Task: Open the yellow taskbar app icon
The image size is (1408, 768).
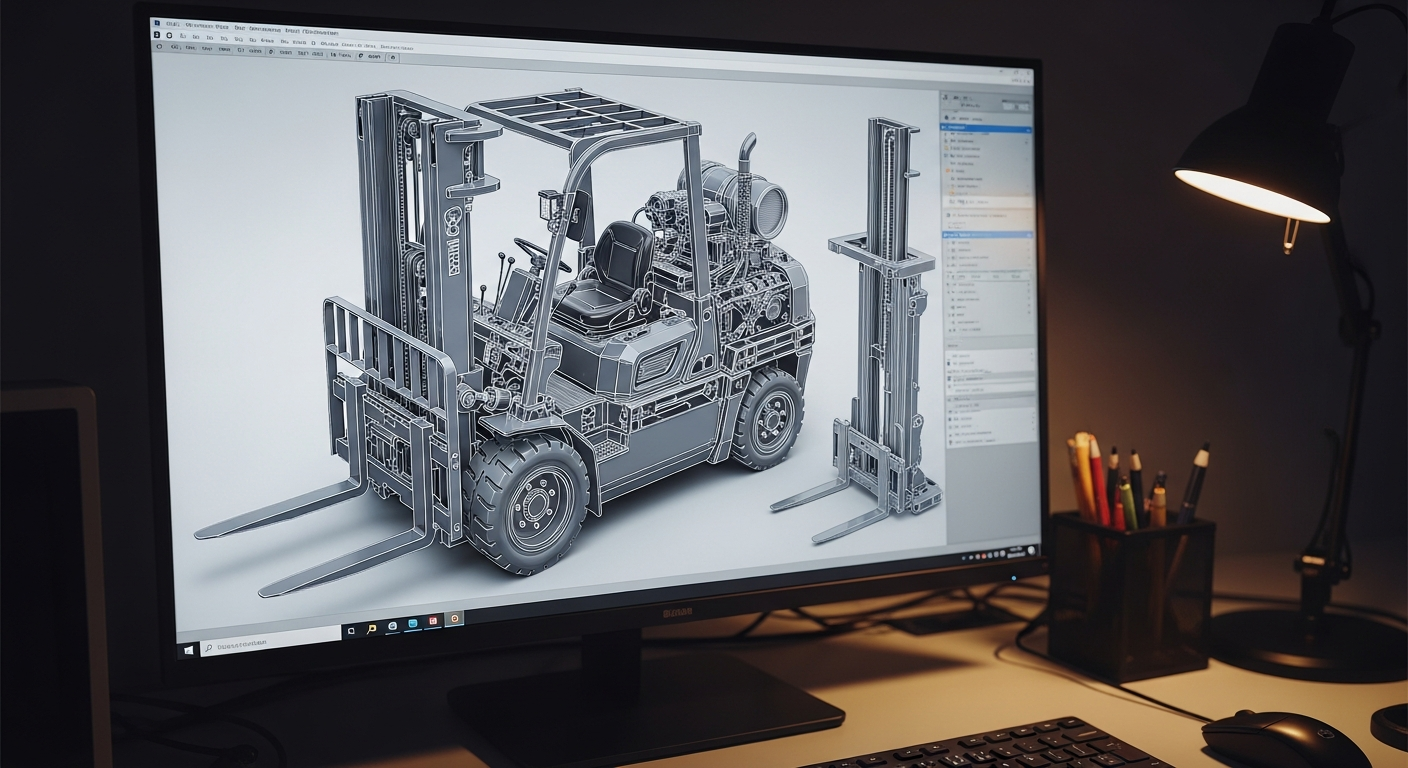Action: 370,629
